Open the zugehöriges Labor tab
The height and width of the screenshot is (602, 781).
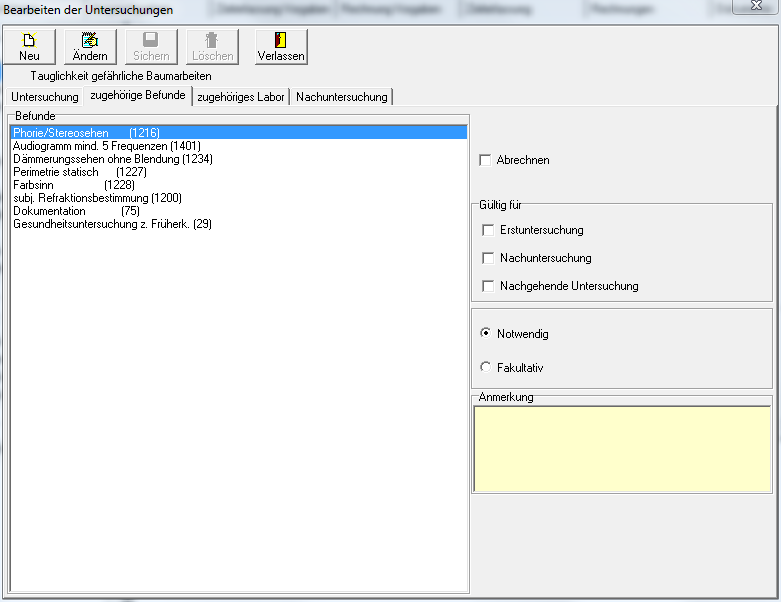[241, 97]
